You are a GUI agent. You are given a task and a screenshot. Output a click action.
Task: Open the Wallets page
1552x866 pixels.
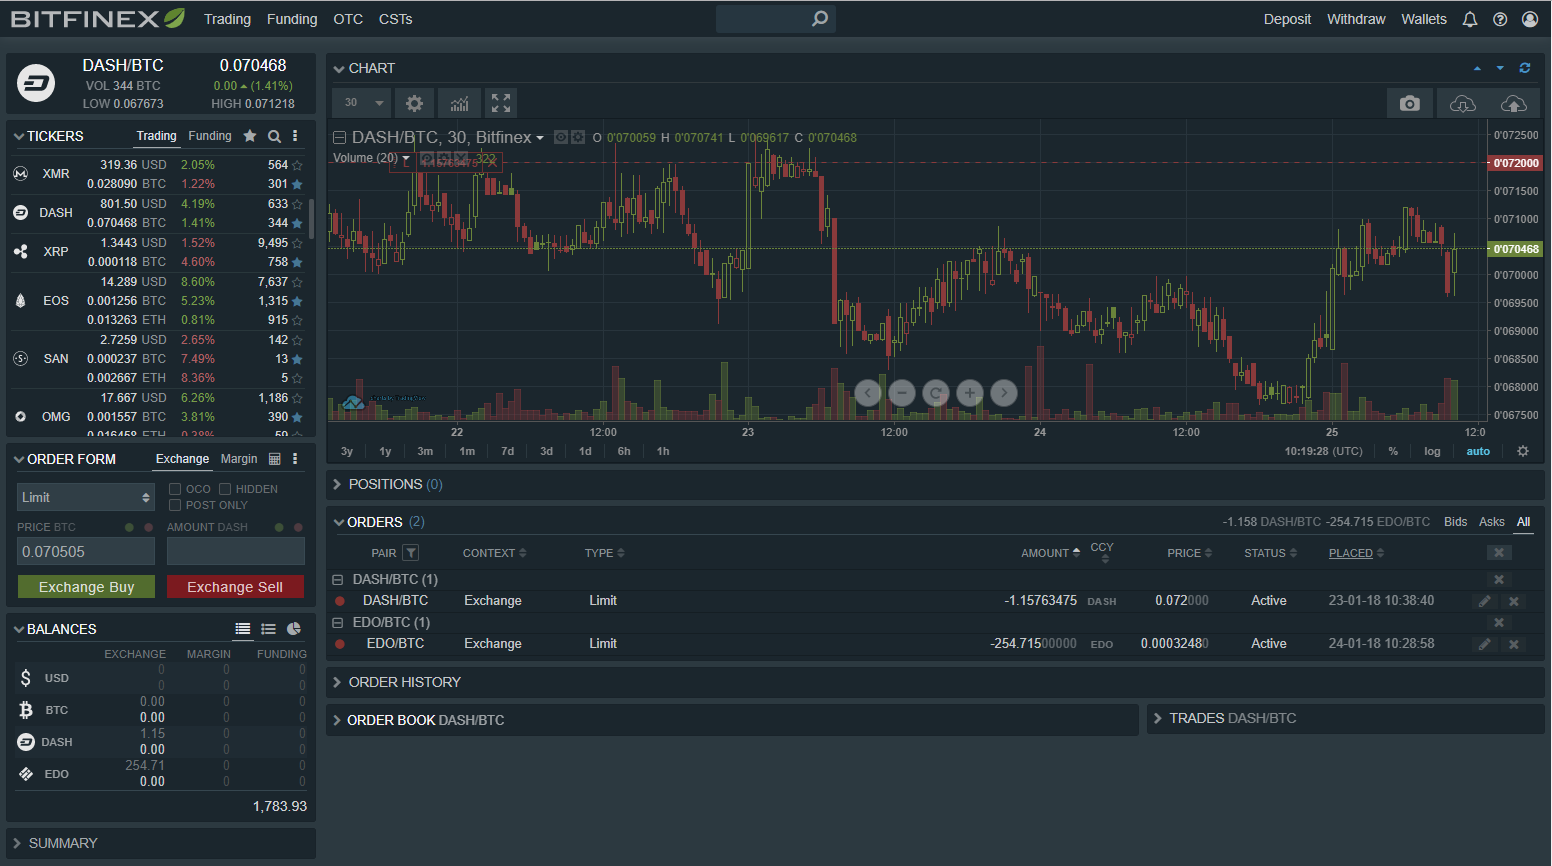tap(1424, 19)
